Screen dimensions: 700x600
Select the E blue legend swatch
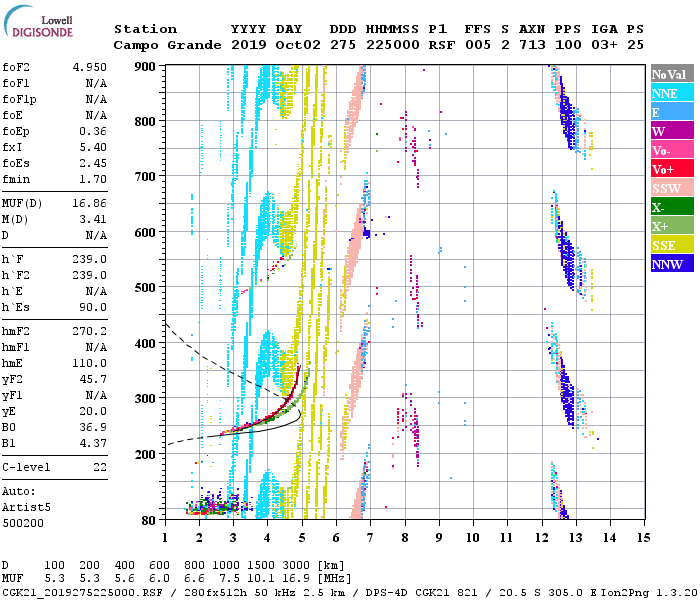(672, 112)
